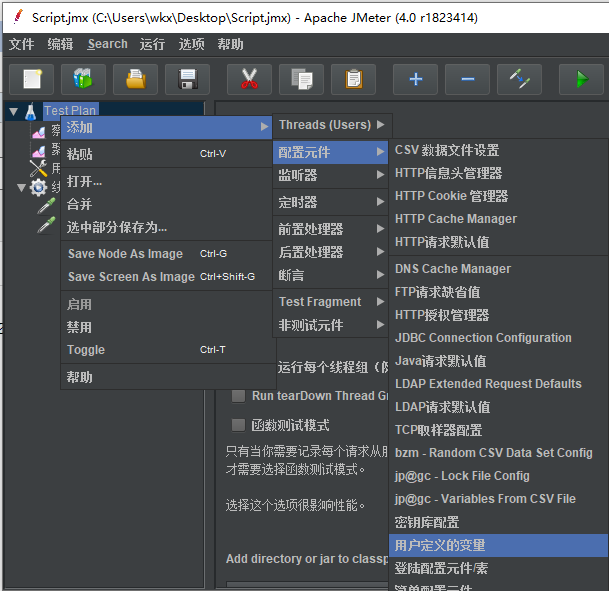609x591 pixels.
Task: Select HTTP Cookie 管理器
Action: pos(498,196)
